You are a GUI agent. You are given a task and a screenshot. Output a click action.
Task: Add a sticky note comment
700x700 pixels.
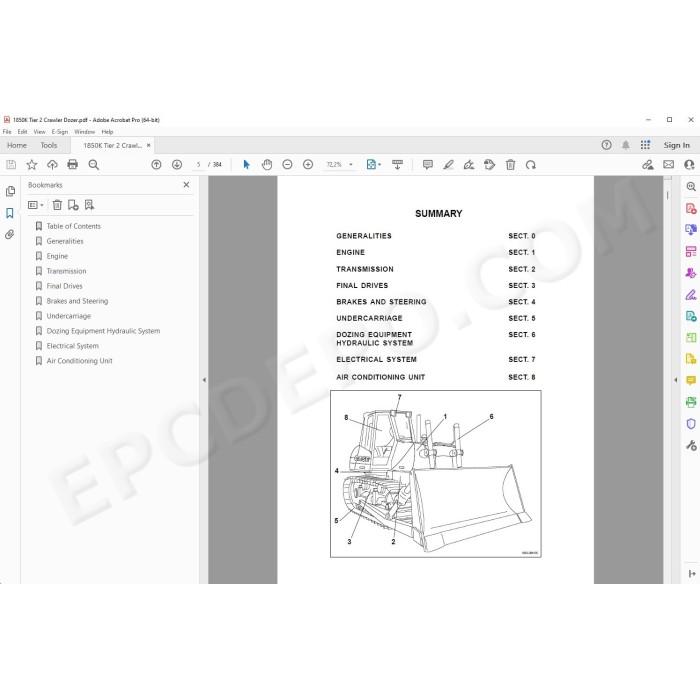click(428, 165)
